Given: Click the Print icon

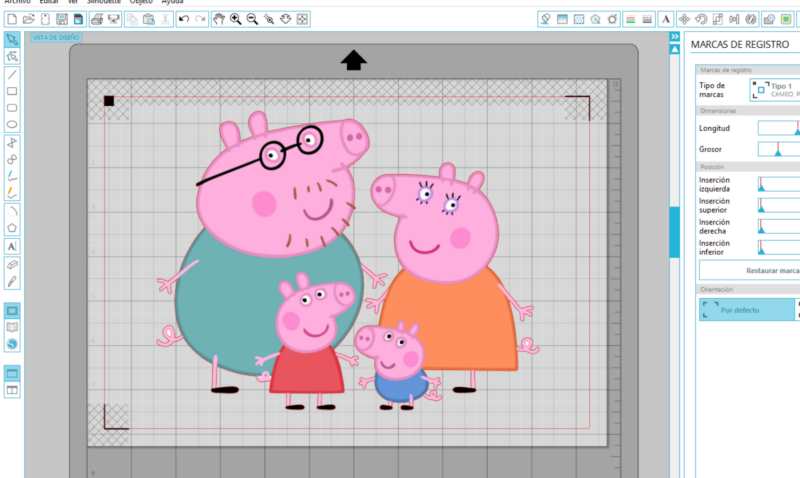Looking at the screenshot, I should (x=97, y=19).
